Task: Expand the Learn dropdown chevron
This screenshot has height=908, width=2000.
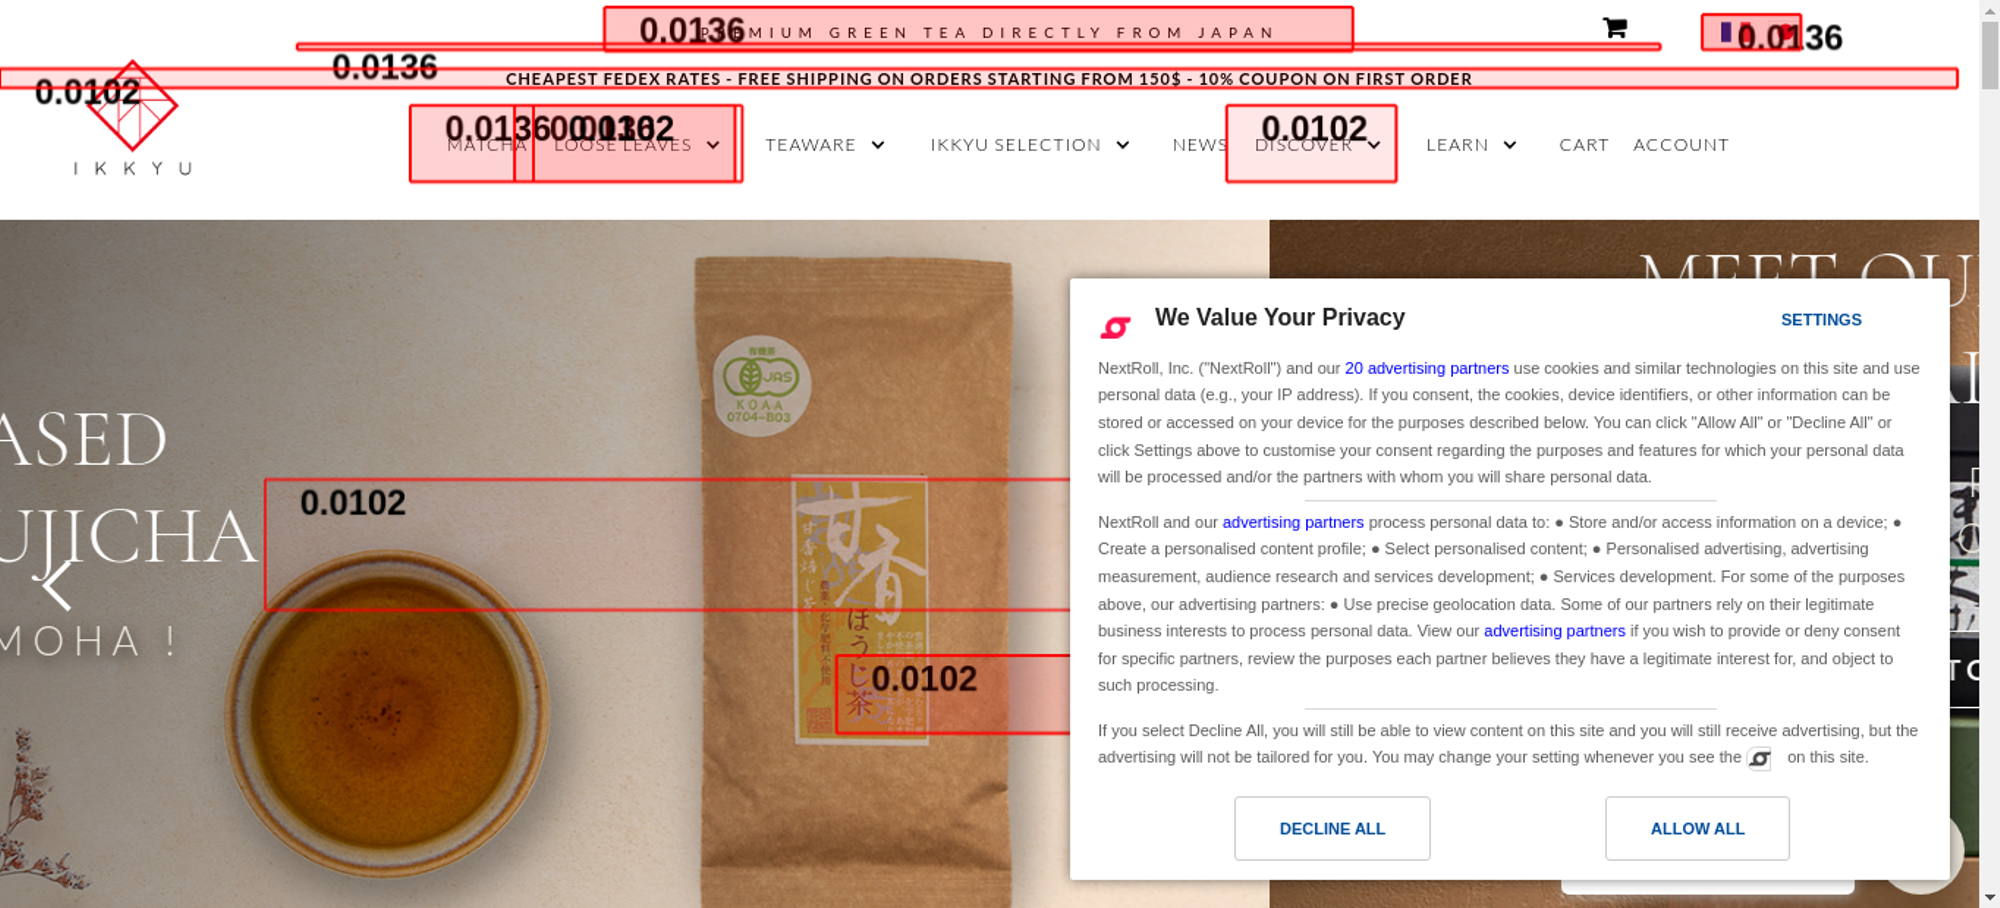Action: pyautogui.click(x=1510, y=145)
